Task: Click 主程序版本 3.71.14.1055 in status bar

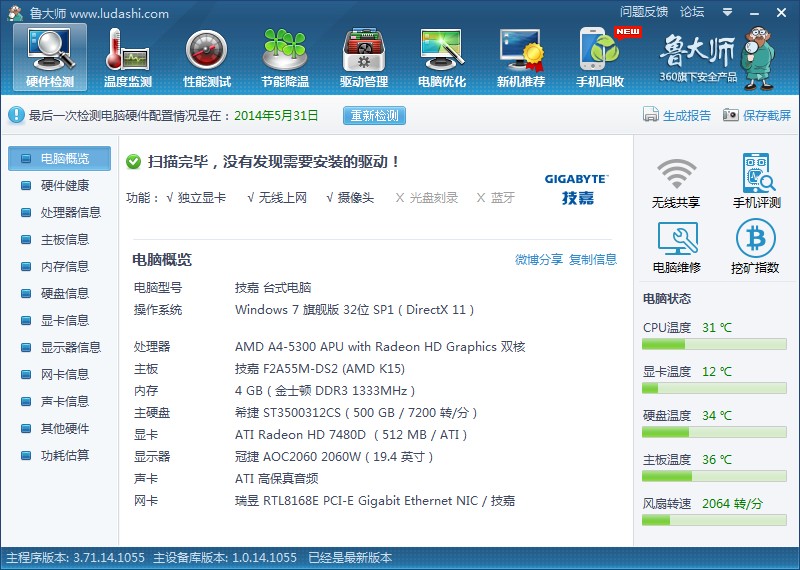Action: [x=76, y=558]
